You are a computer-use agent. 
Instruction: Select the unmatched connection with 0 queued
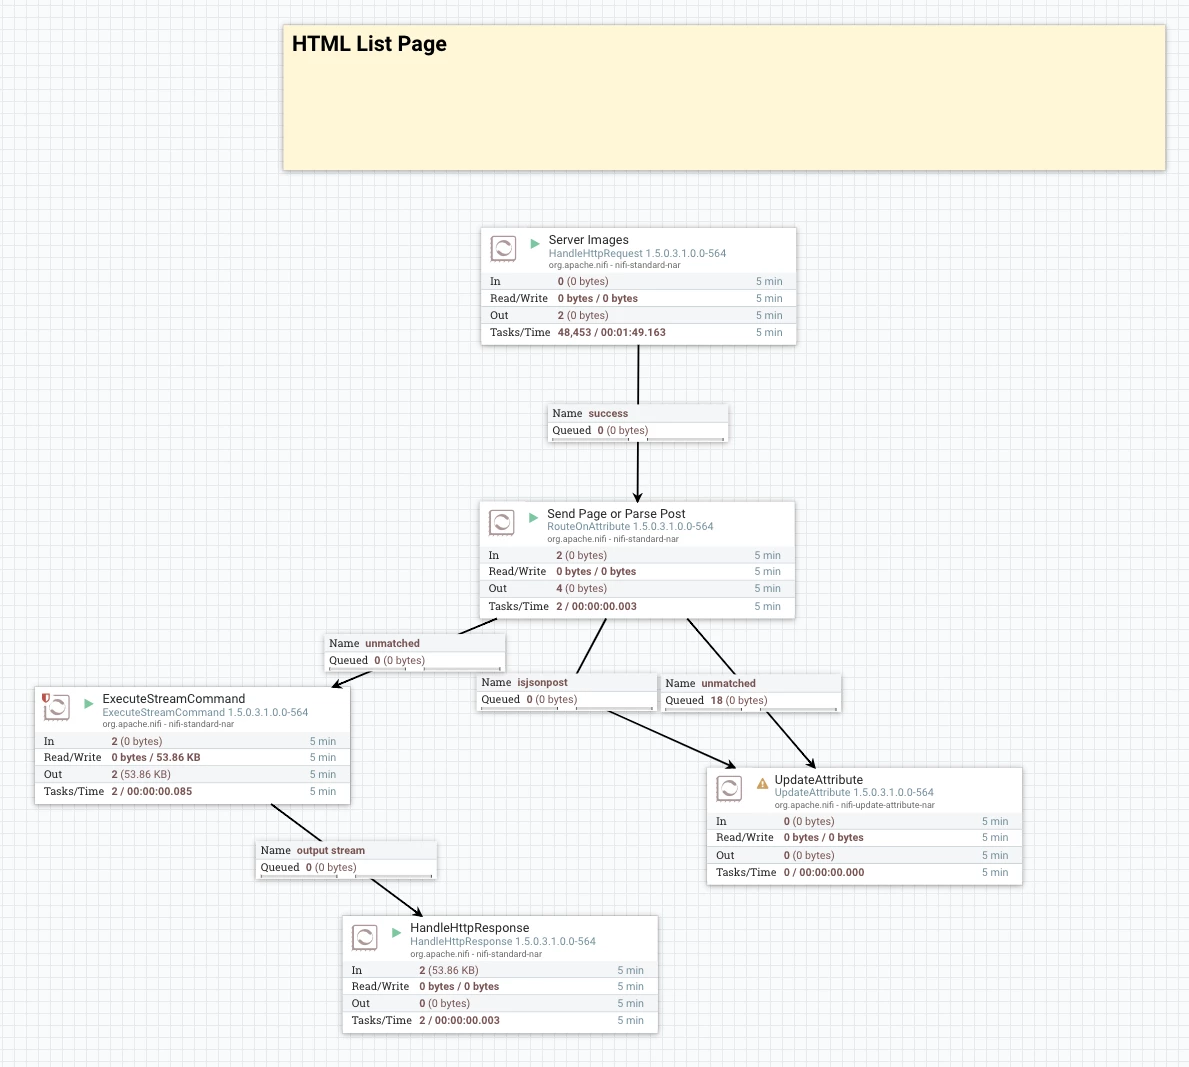[415, 651]
